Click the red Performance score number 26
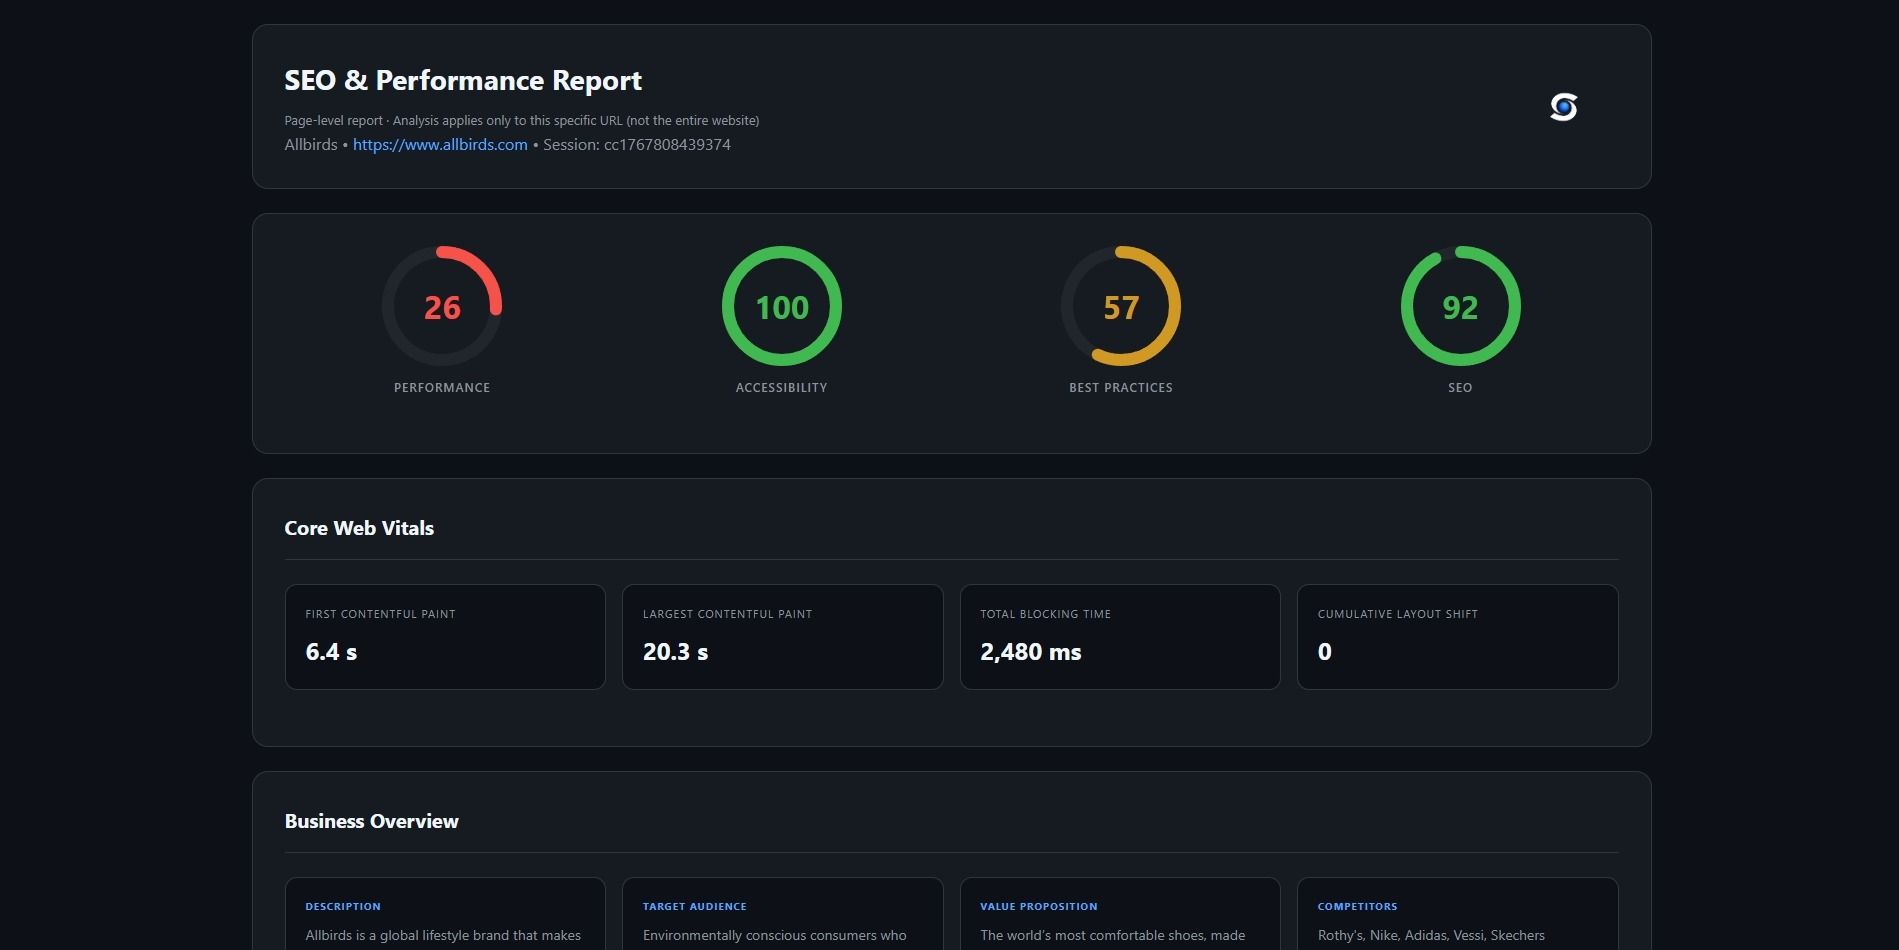1899x950 pixels. click(x=441, y=308)
